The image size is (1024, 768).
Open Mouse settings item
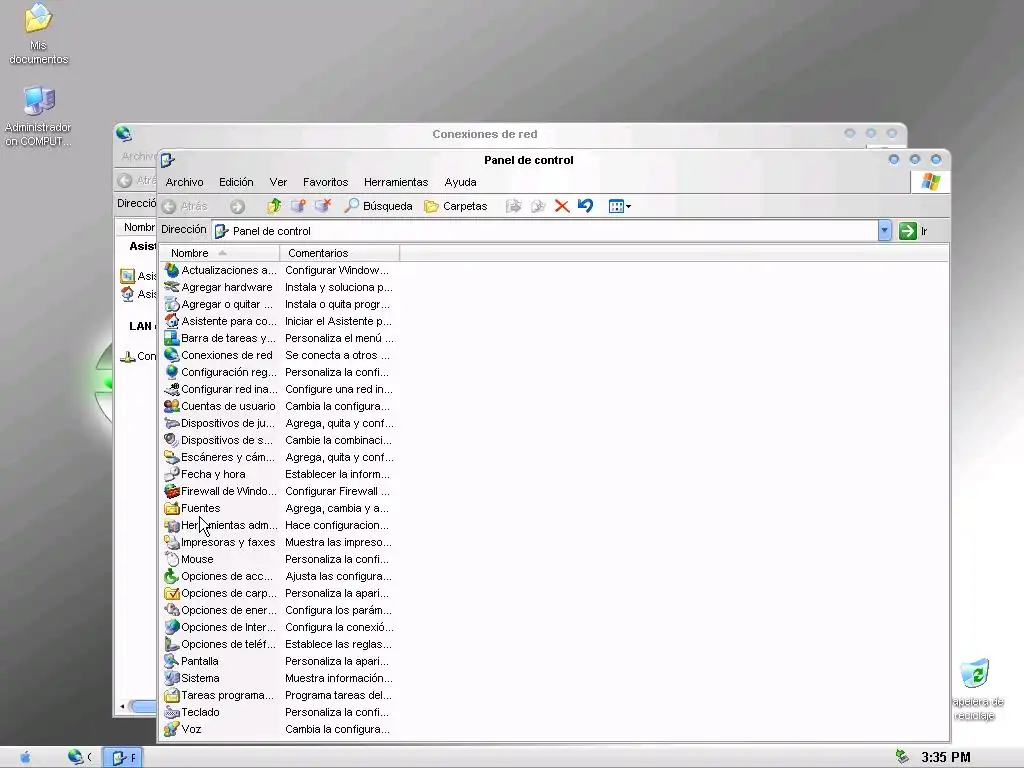pos(189,558)
